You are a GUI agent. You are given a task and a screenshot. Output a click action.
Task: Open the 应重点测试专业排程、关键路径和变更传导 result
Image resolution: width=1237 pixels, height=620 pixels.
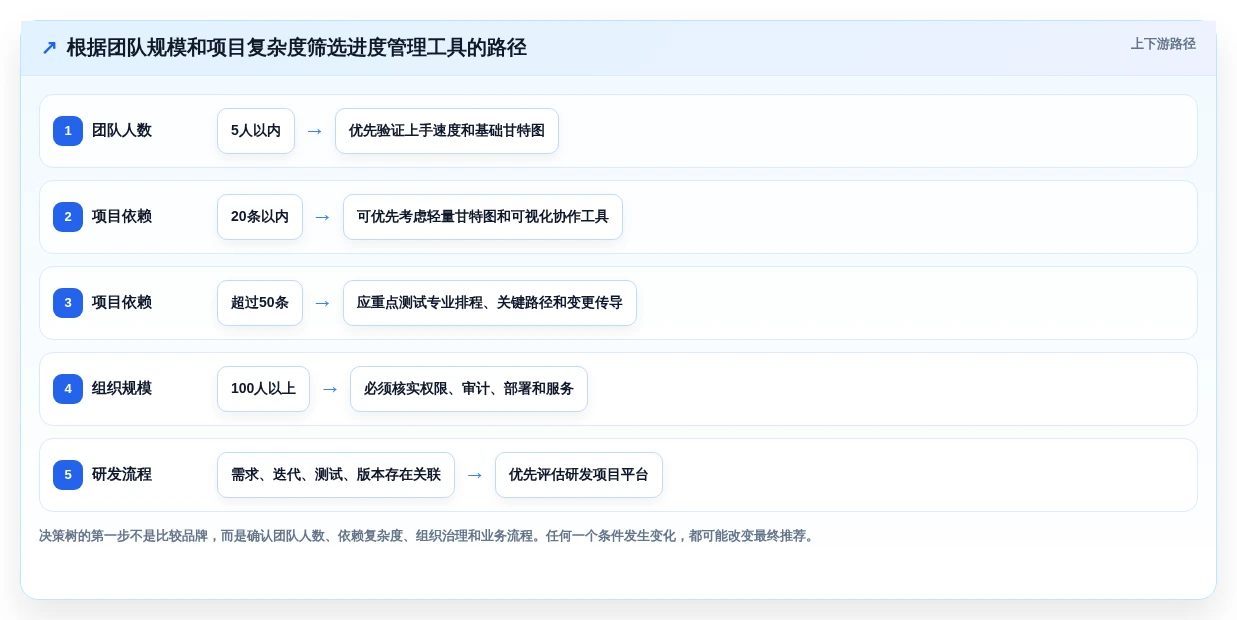click(x=490, y=303)
